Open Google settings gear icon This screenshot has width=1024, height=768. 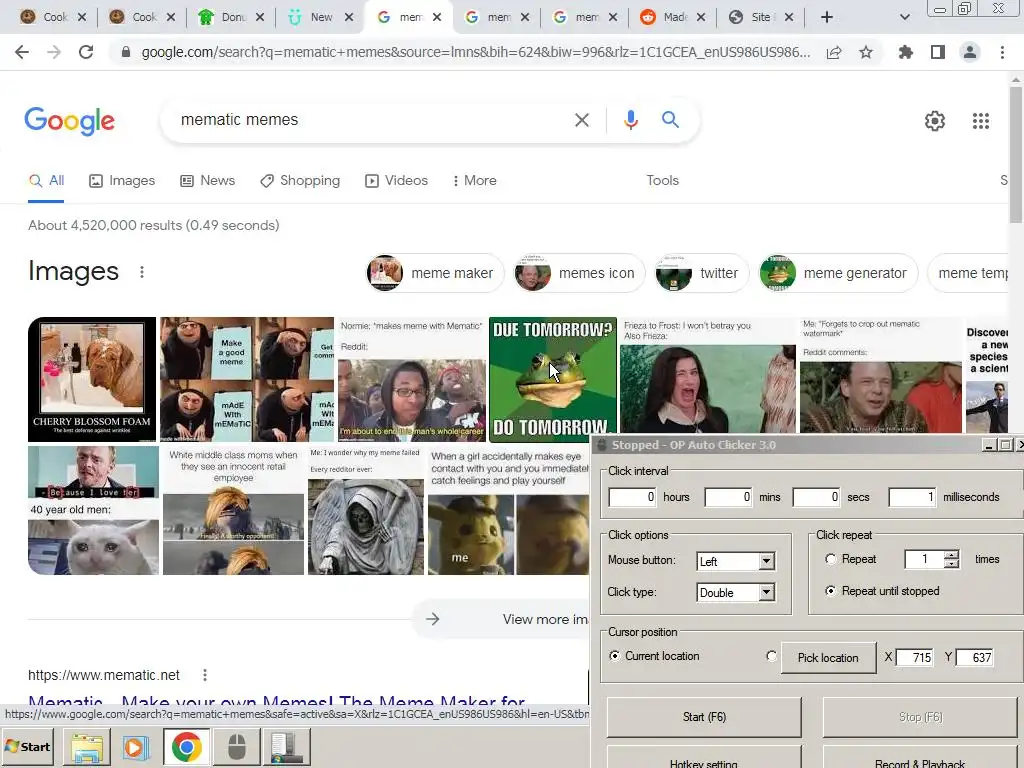point(935,121)
